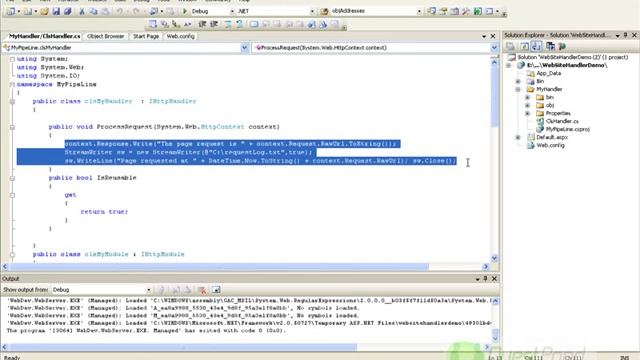Collapse the MyHandler folder in tree
This screenshot has width=640, height=360.
tap(518, 89)
